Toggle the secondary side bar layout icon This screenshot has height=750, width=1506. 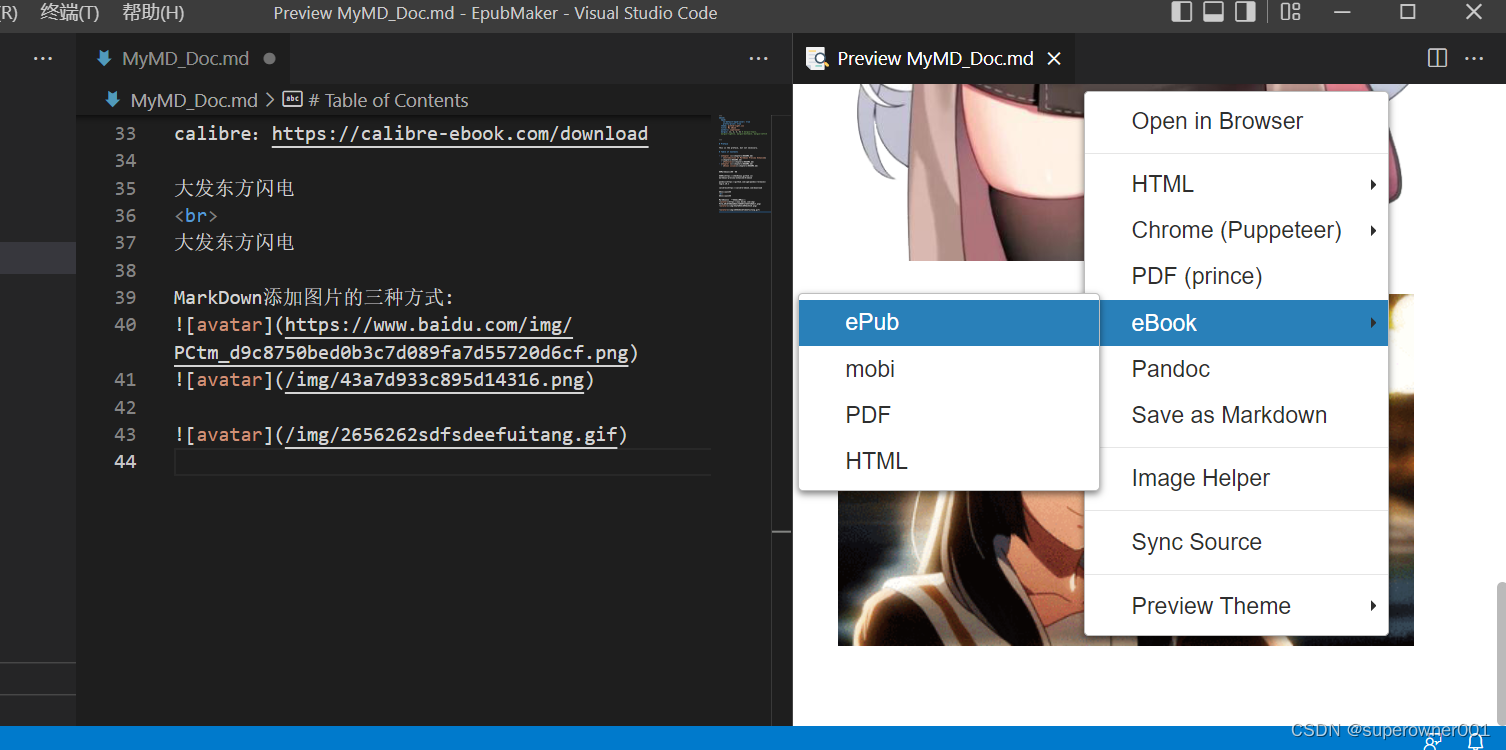click(1245, 12)
